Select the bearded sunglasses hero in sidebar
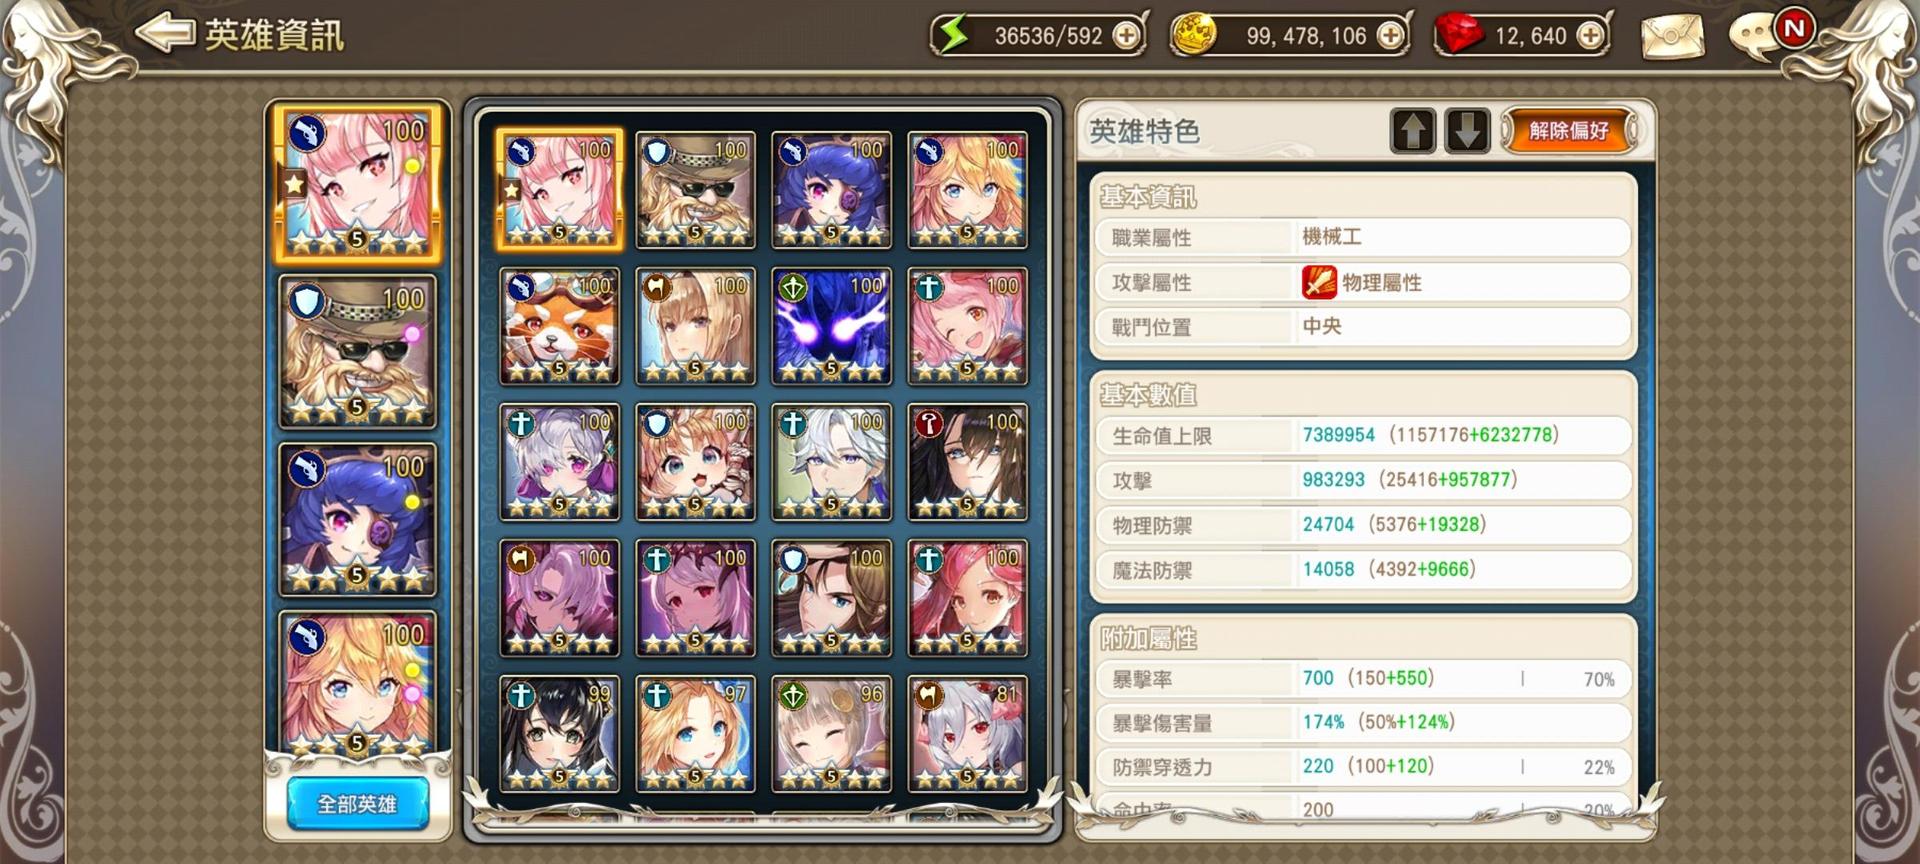 [358, 352]
